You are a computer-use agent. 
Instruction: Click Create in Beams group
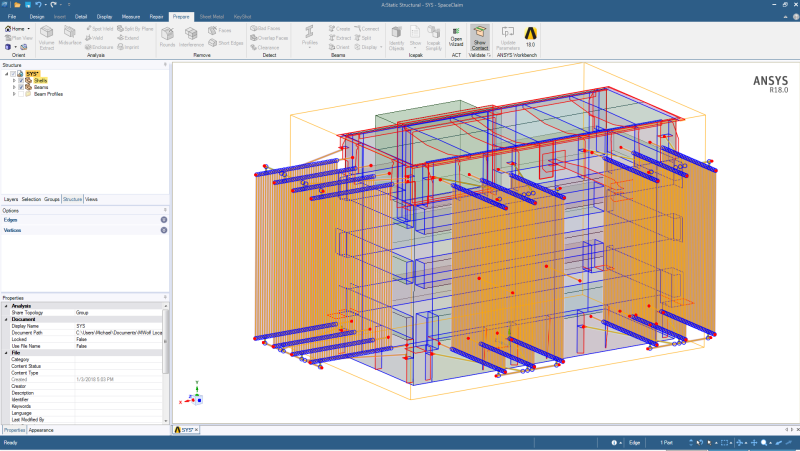[340, 29]
